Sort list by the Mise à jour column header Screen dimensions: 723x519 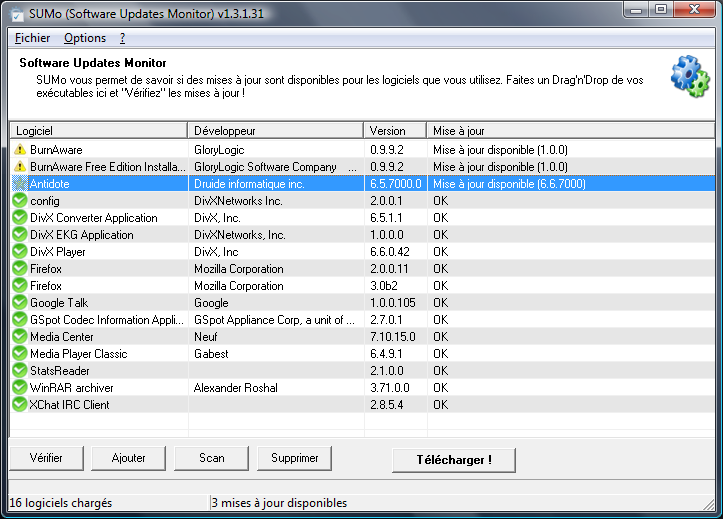571,131
